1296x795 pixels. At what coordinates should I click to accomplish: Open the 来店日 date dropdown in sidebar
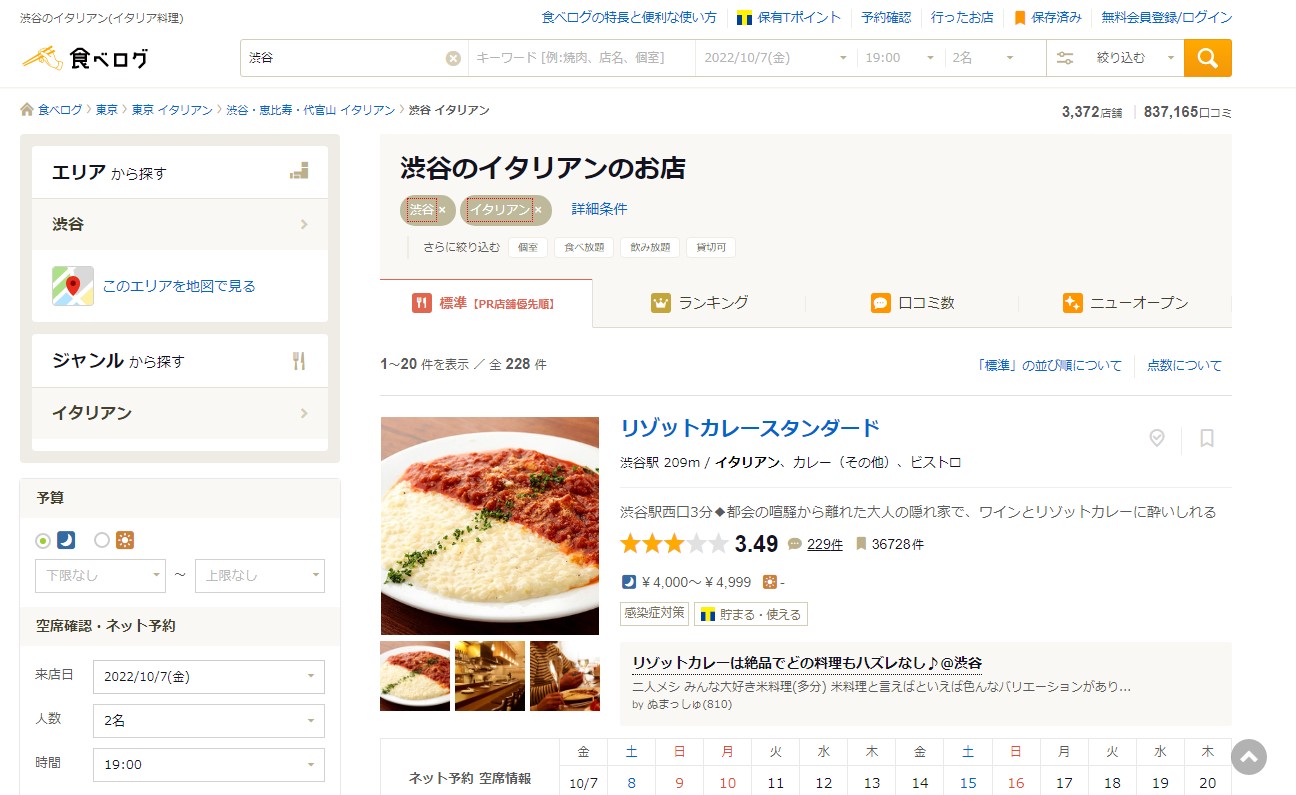point(209,677)
